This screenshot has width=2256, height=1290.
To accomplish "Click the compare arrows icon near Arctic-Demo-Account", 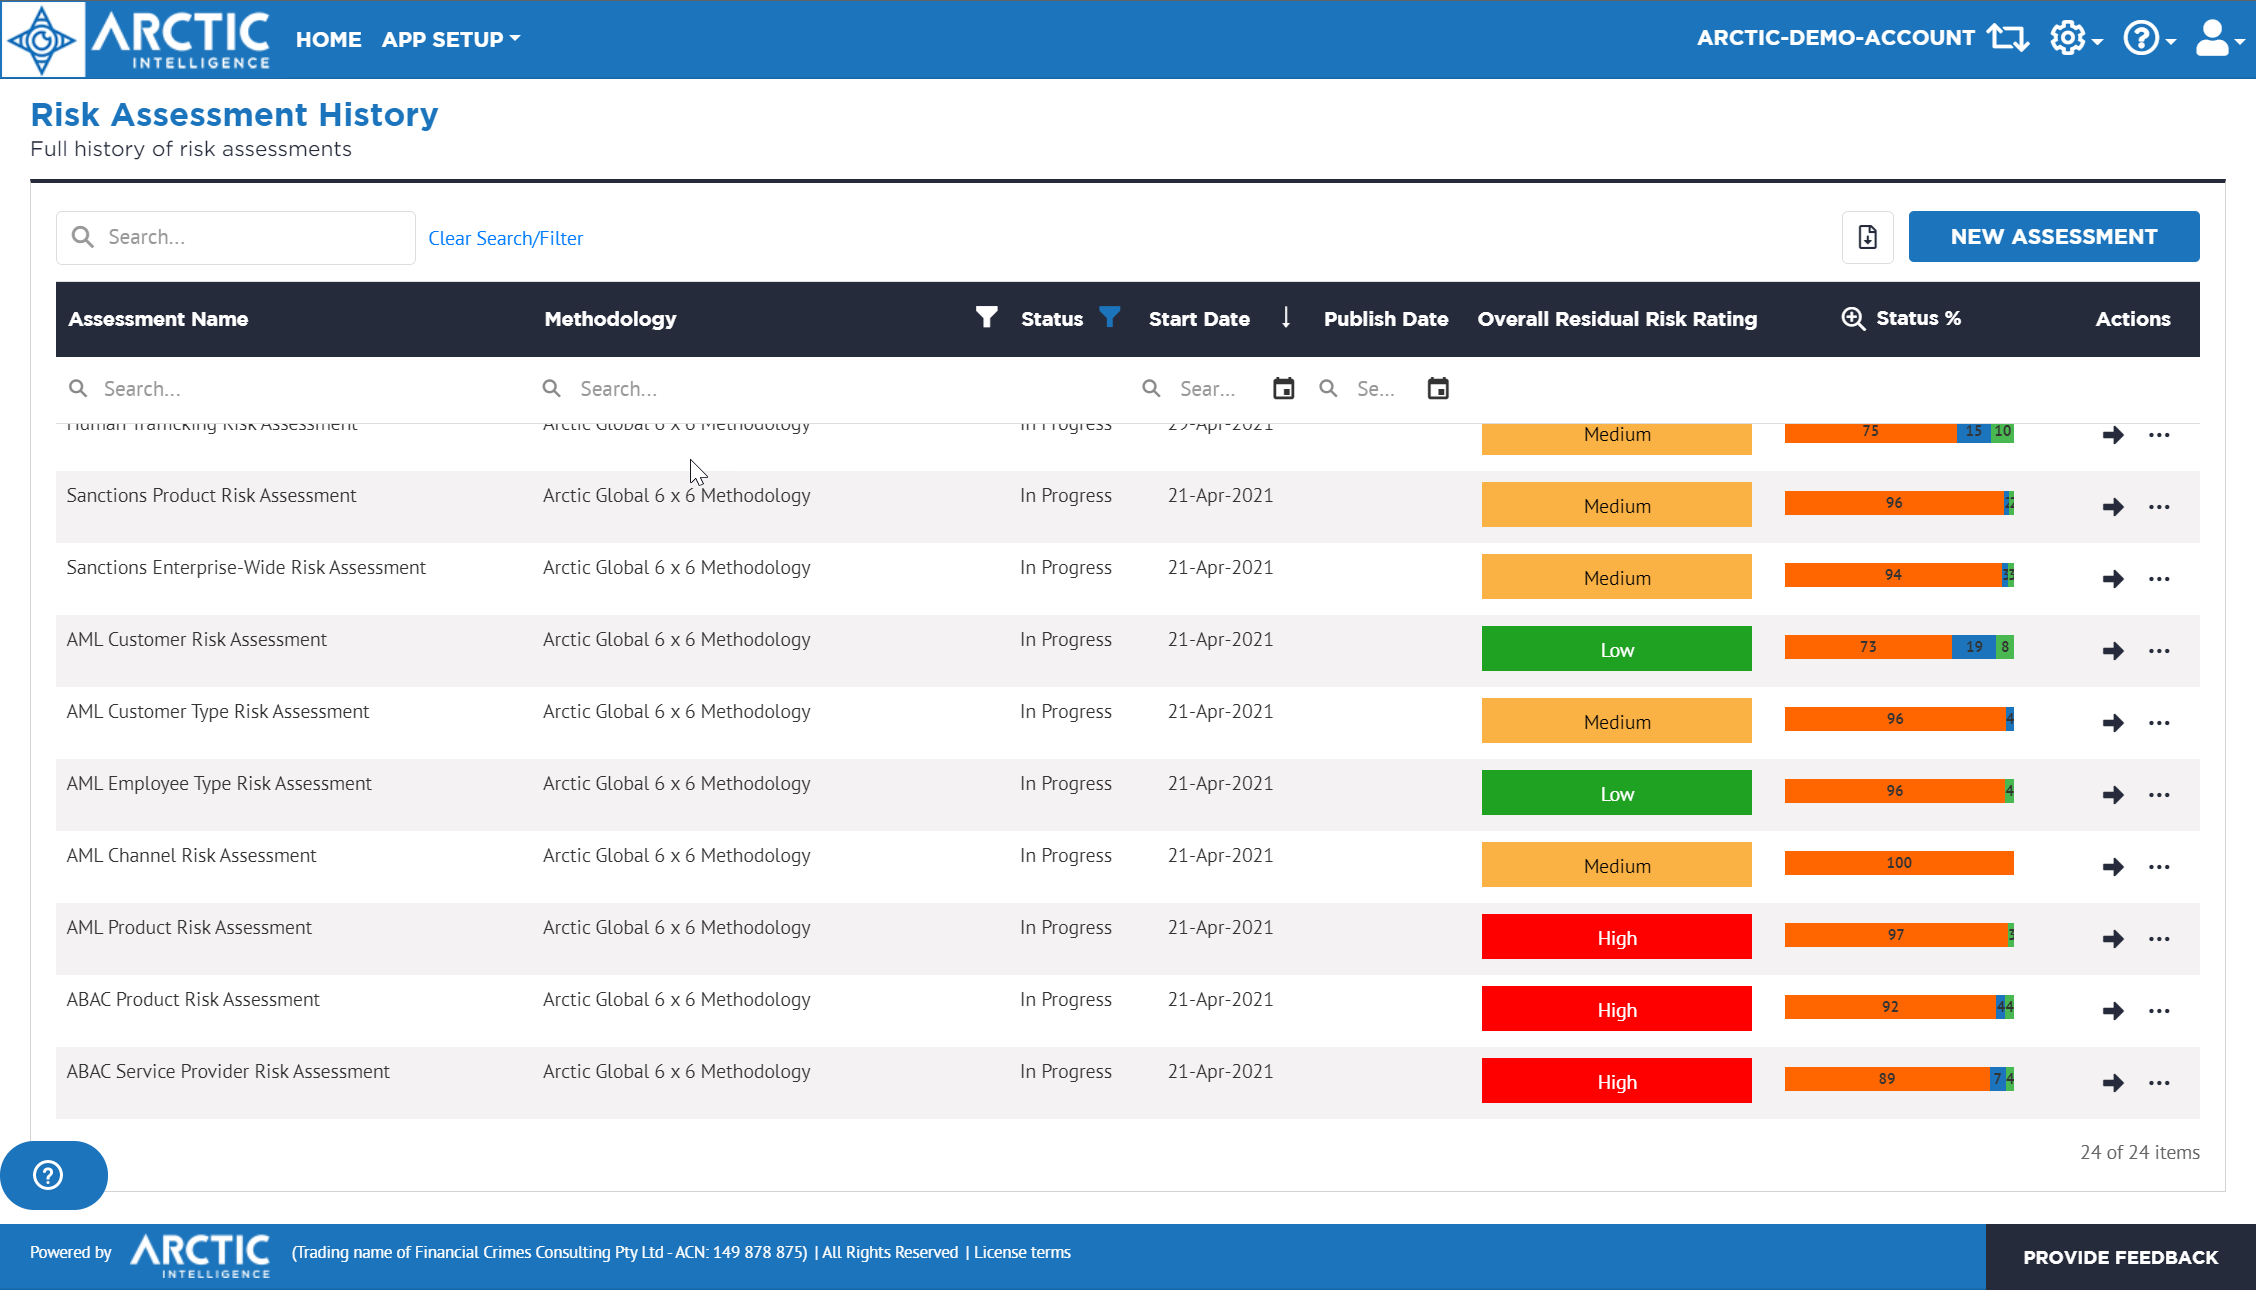I will point(2007,37).
